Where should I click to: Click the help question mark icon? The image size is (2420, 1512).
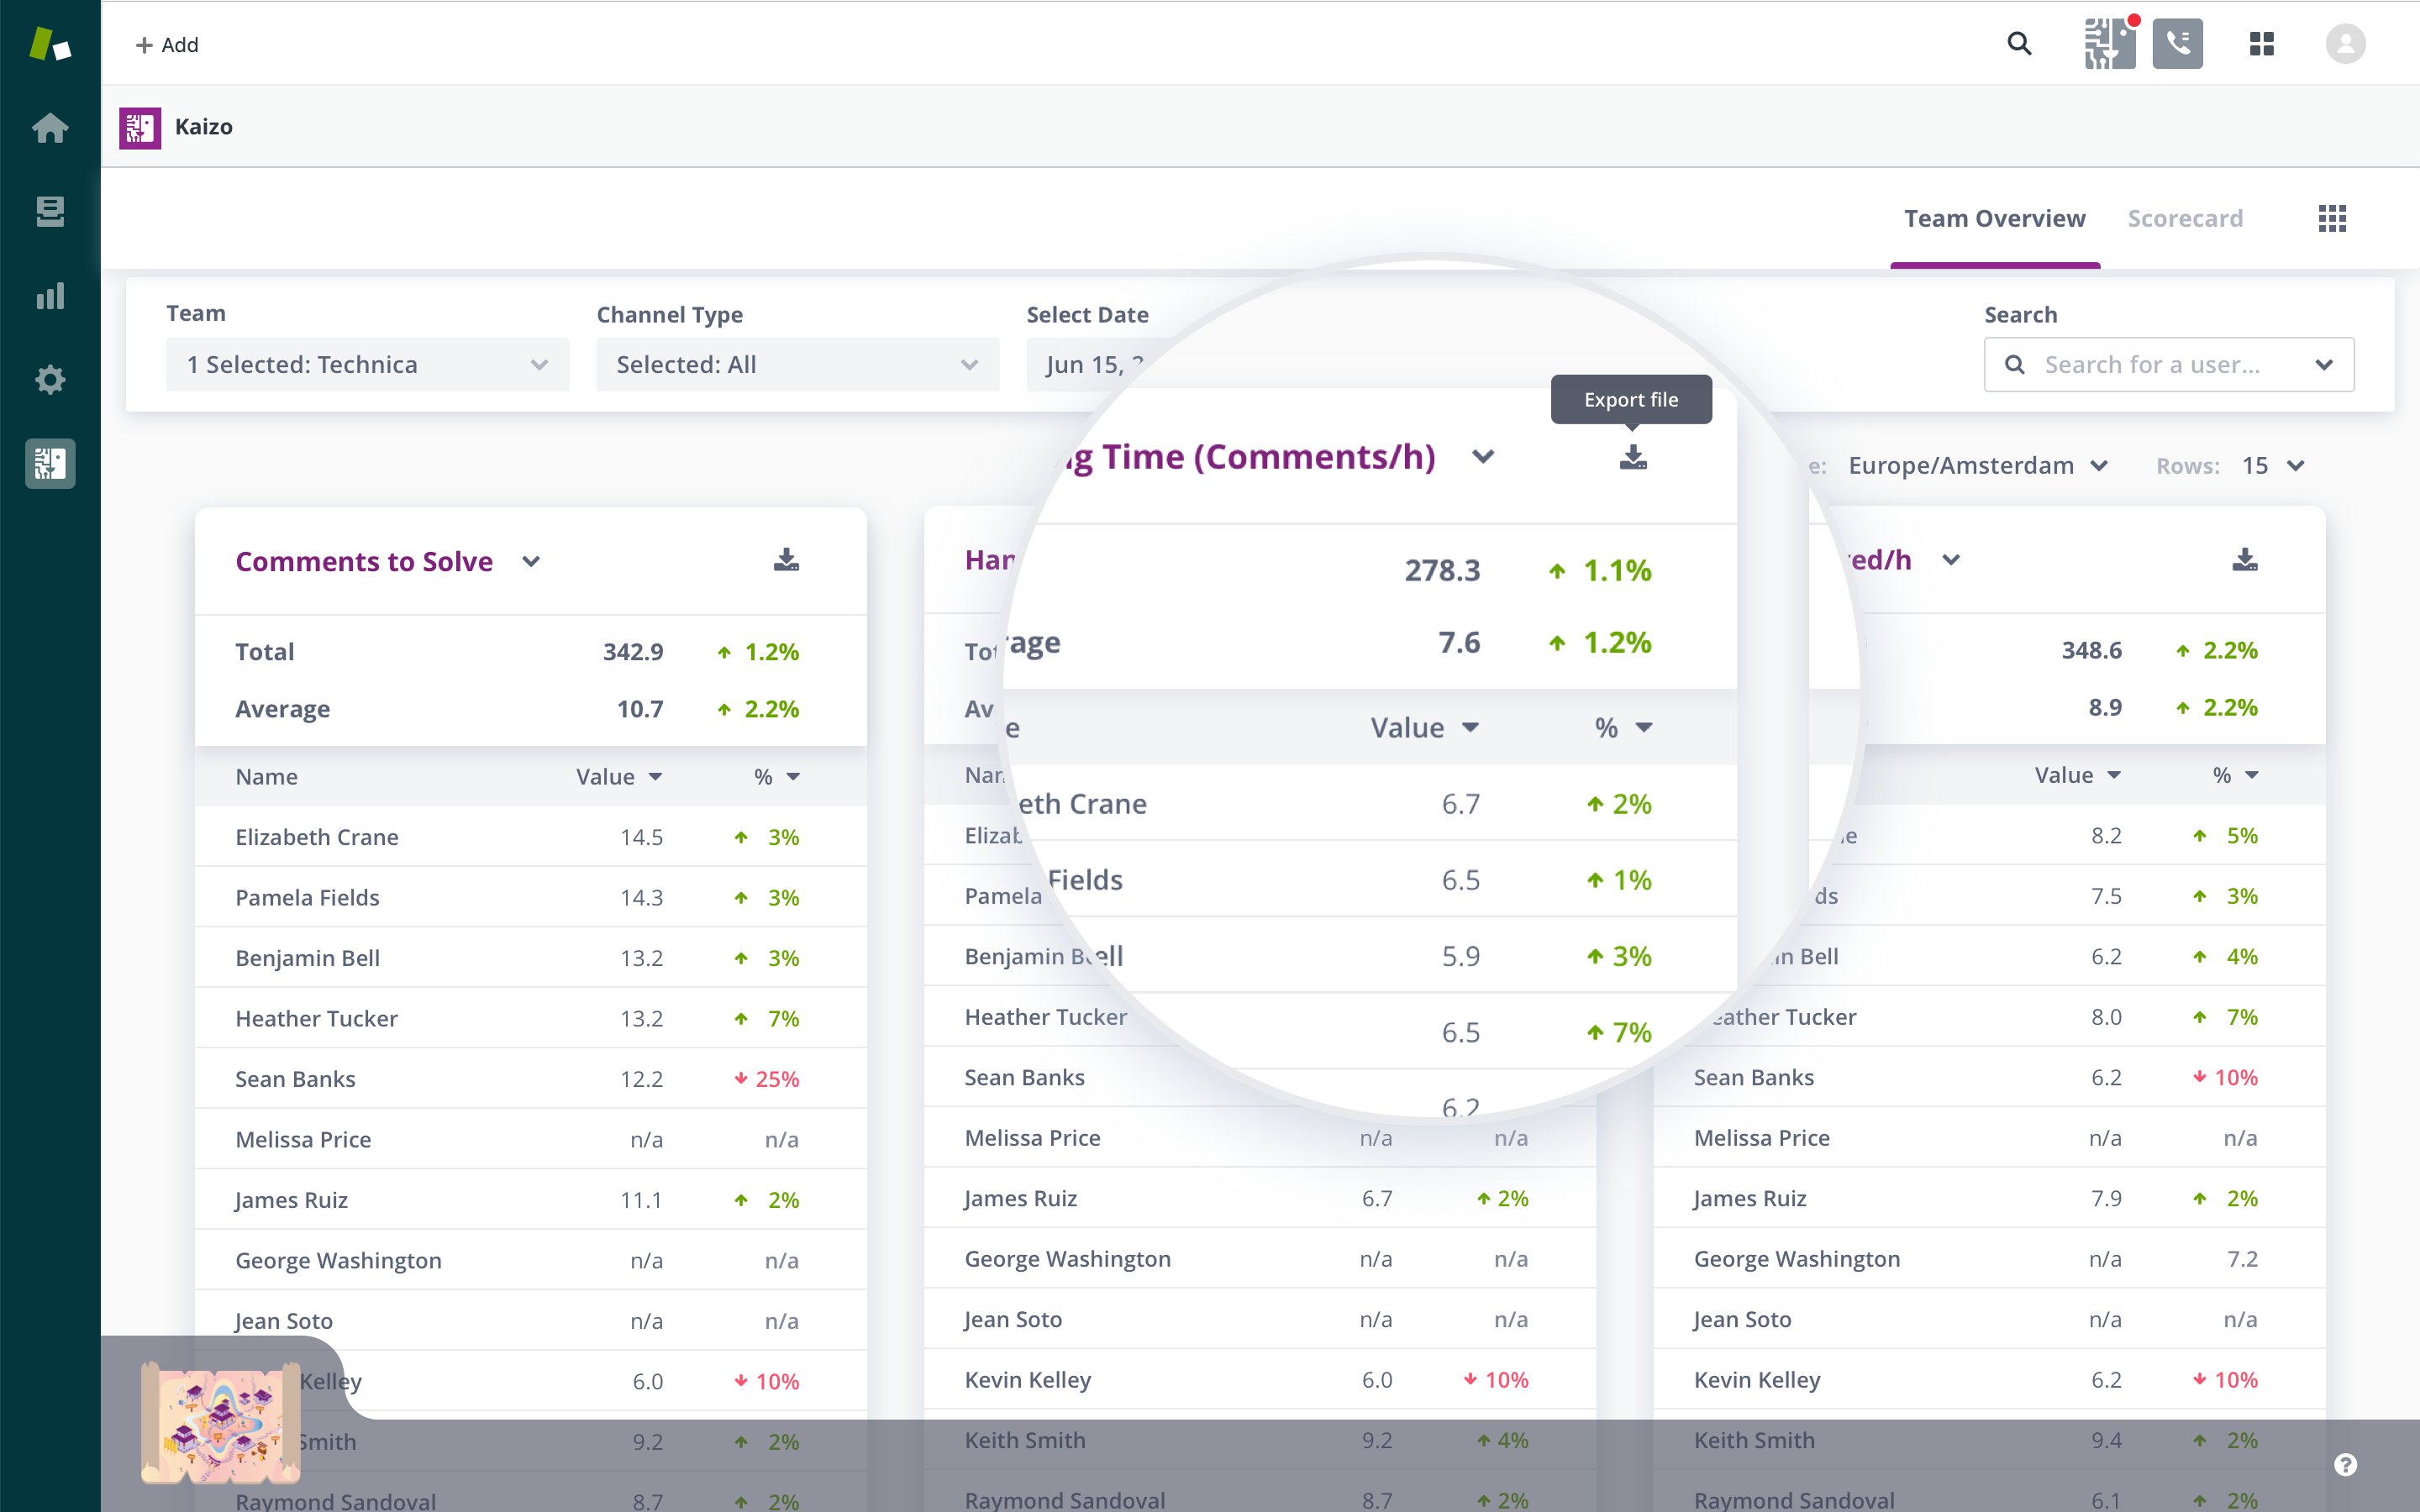[x=2345, y=1465]
